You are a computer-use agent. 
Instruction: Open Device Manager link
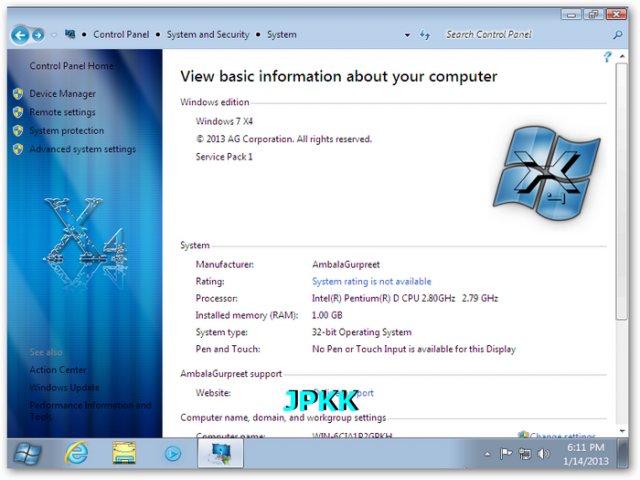(62, 94)
